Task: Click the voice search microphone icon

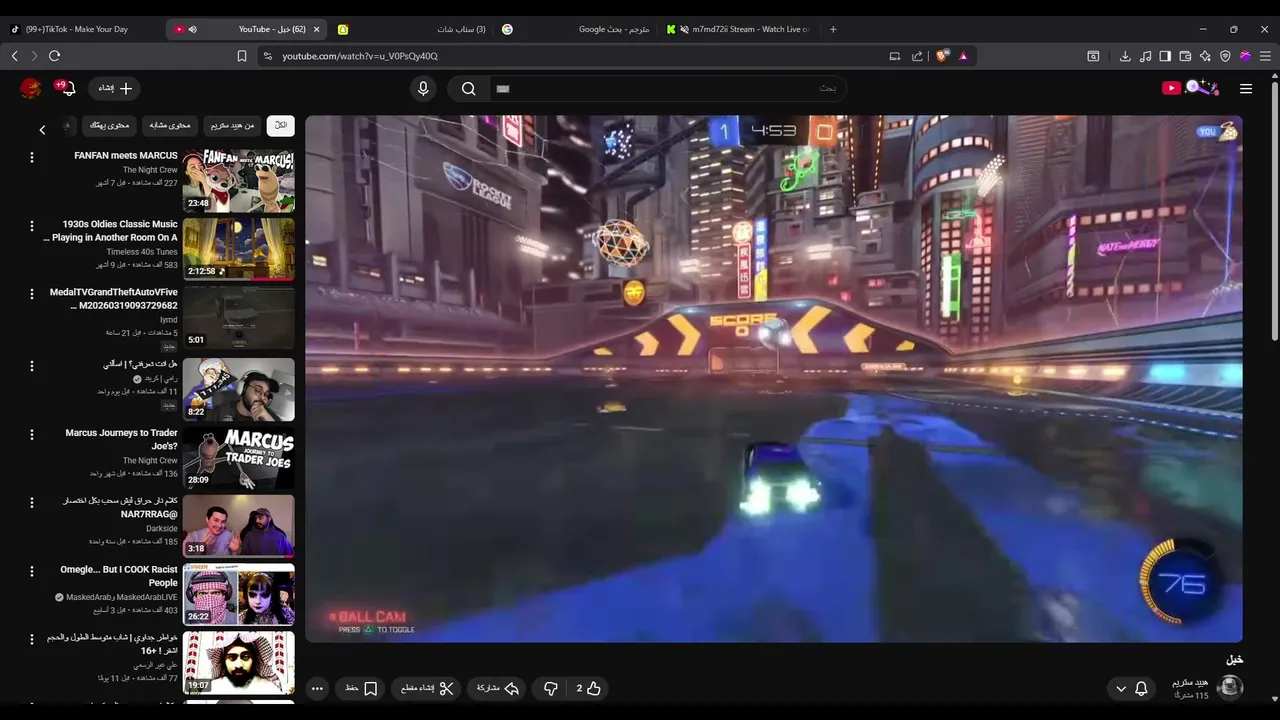Action: [x=423, y=88]
